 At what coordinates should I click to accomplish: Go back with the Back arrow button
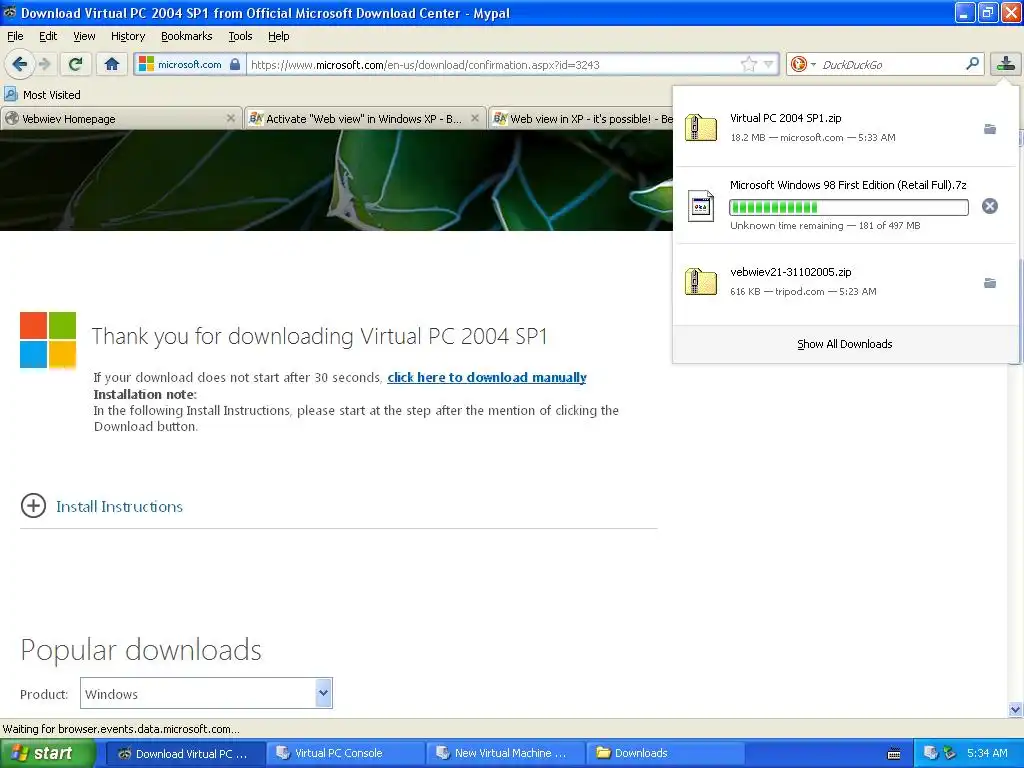(x=19, y=64)
